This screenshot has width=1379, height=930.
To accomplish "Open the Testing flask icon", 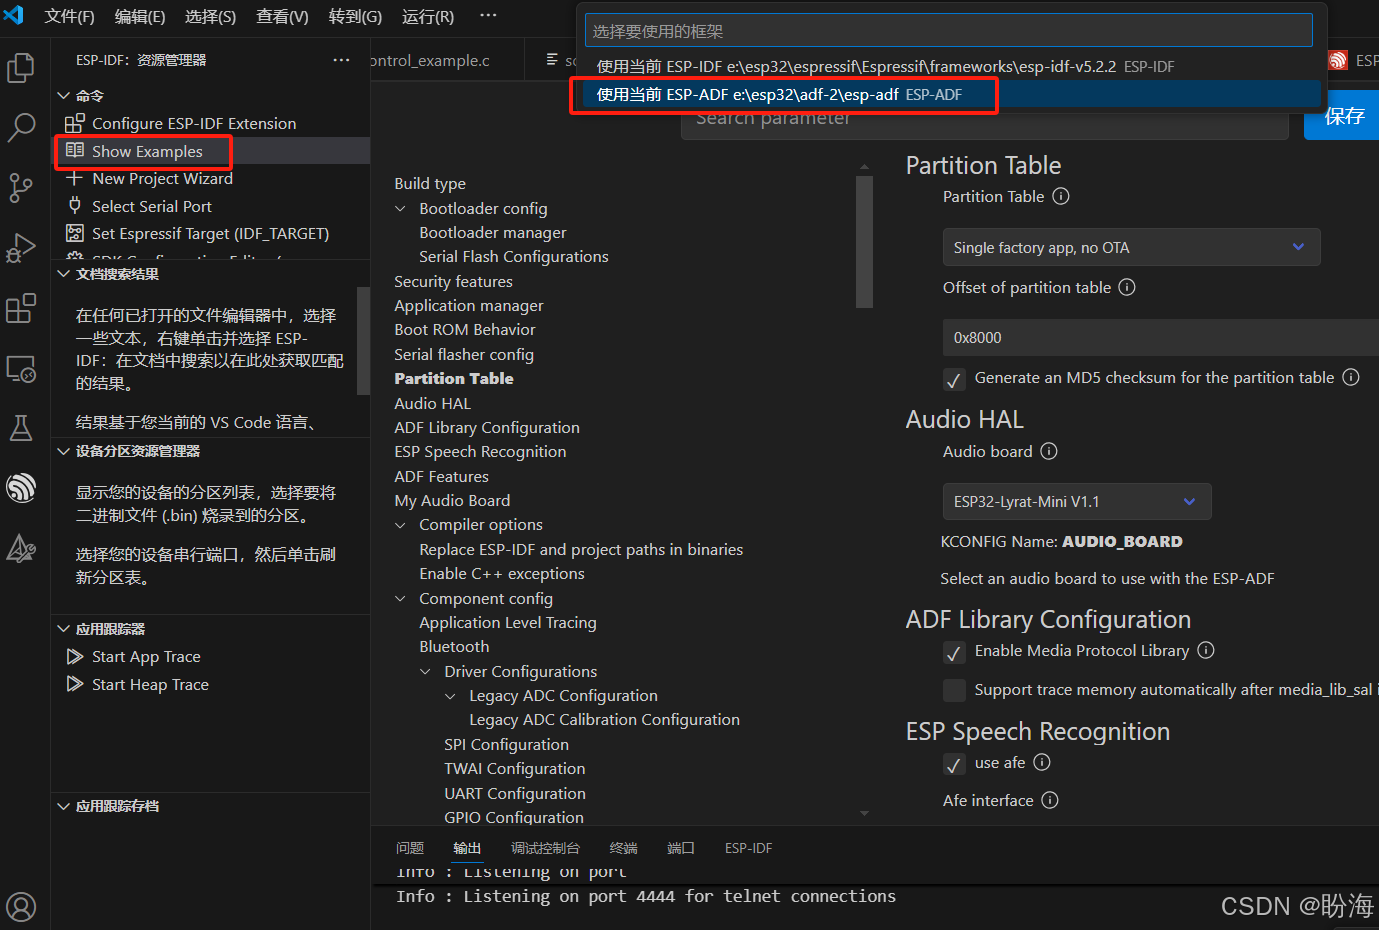I will click(x=21, y=428).
